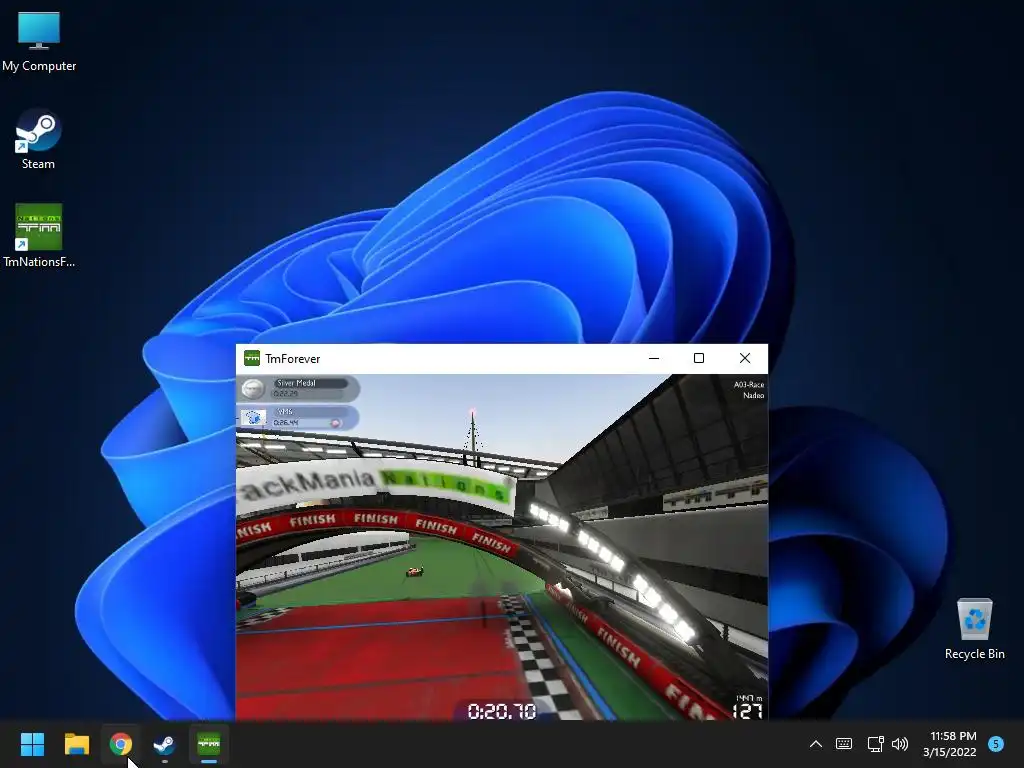This screenshot has width=1024, height=768.
Task: Open the notification center badge
Action: pyautogui.click(x=996, y=744)
